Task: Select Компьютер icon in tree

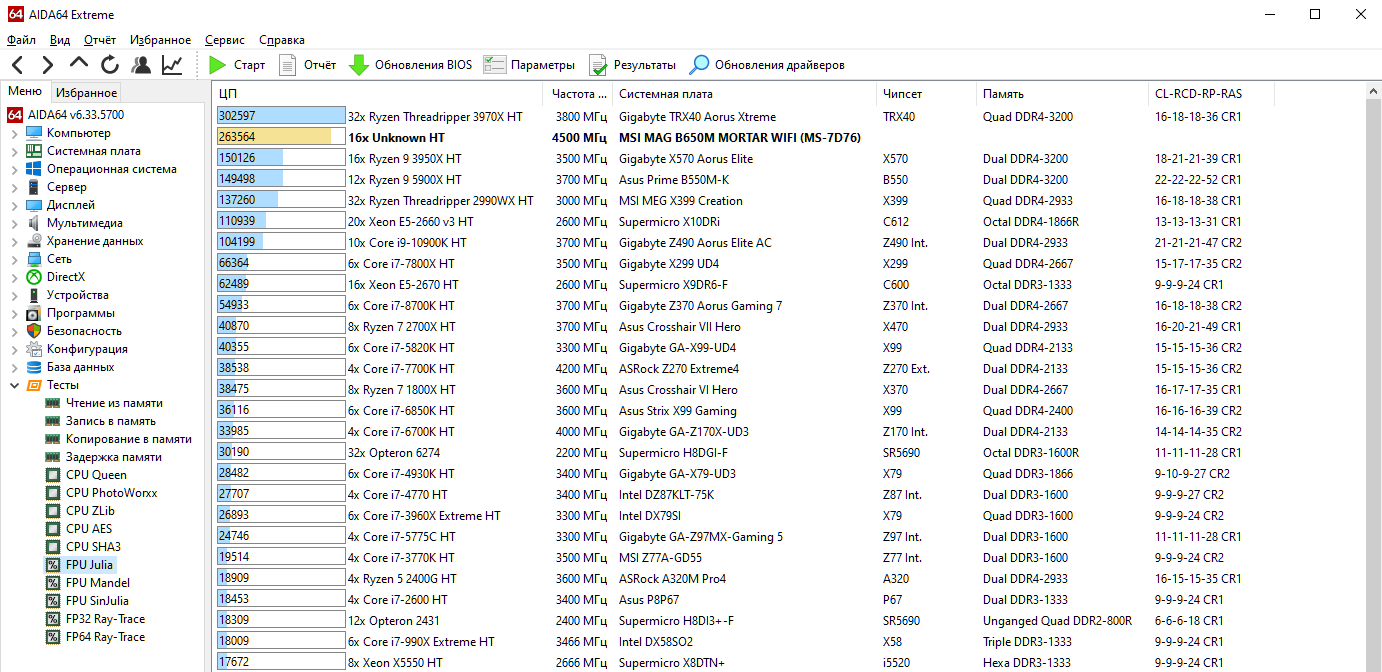Action: click(x=34, y=133)
